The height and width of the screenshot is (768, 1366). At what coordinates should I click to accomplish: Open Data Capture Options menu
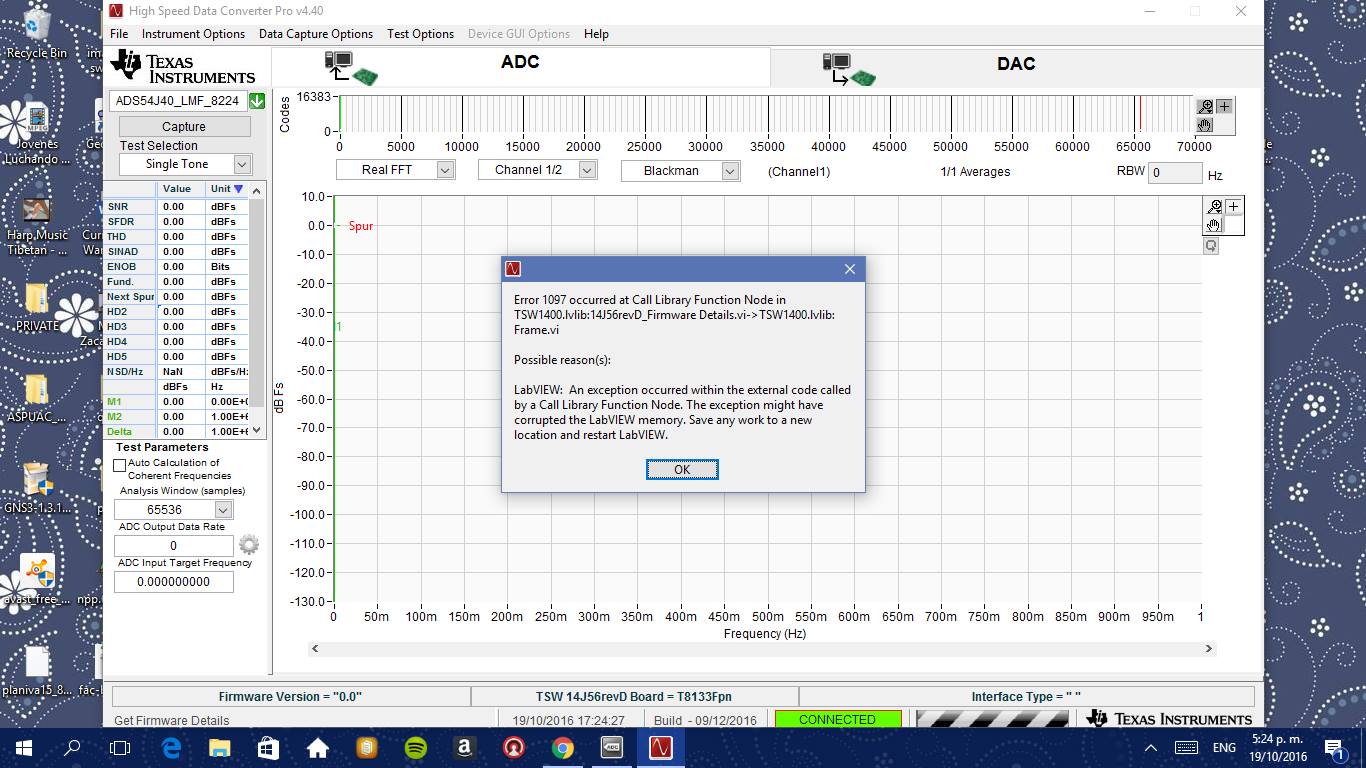[316, 34]
